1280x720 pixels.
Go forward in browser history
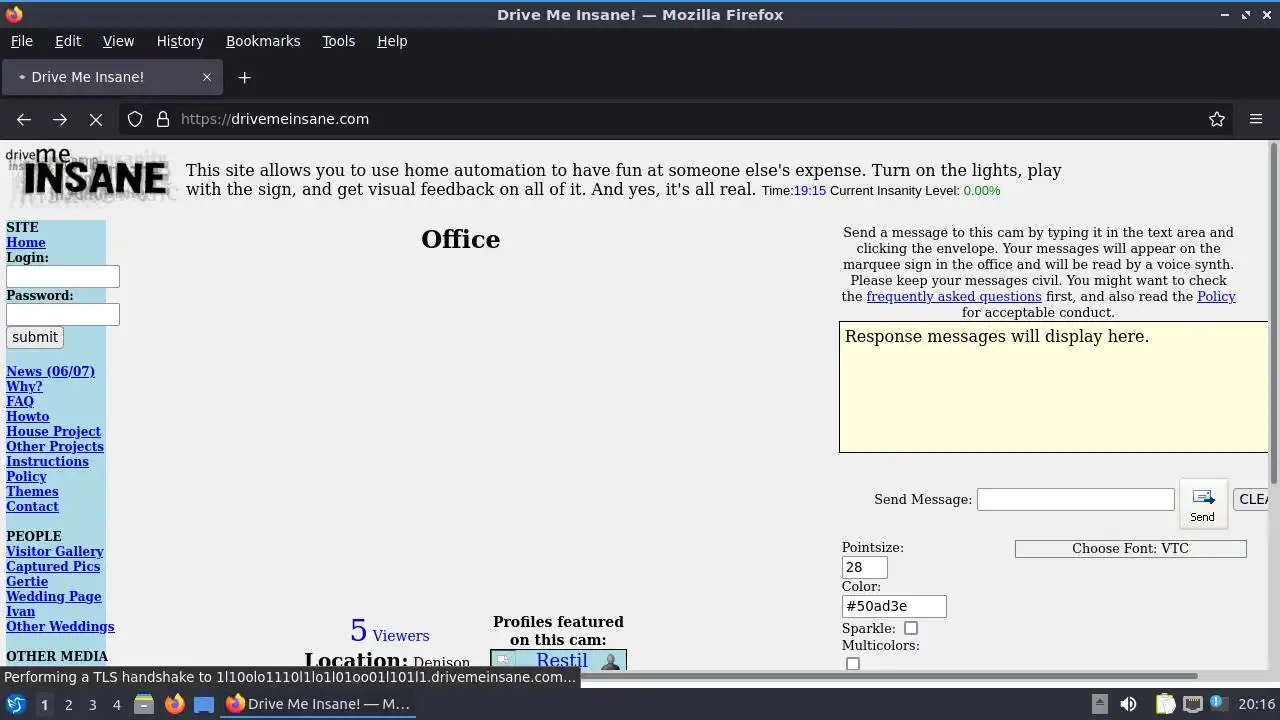pyautogui.click(x=60, y=119)
